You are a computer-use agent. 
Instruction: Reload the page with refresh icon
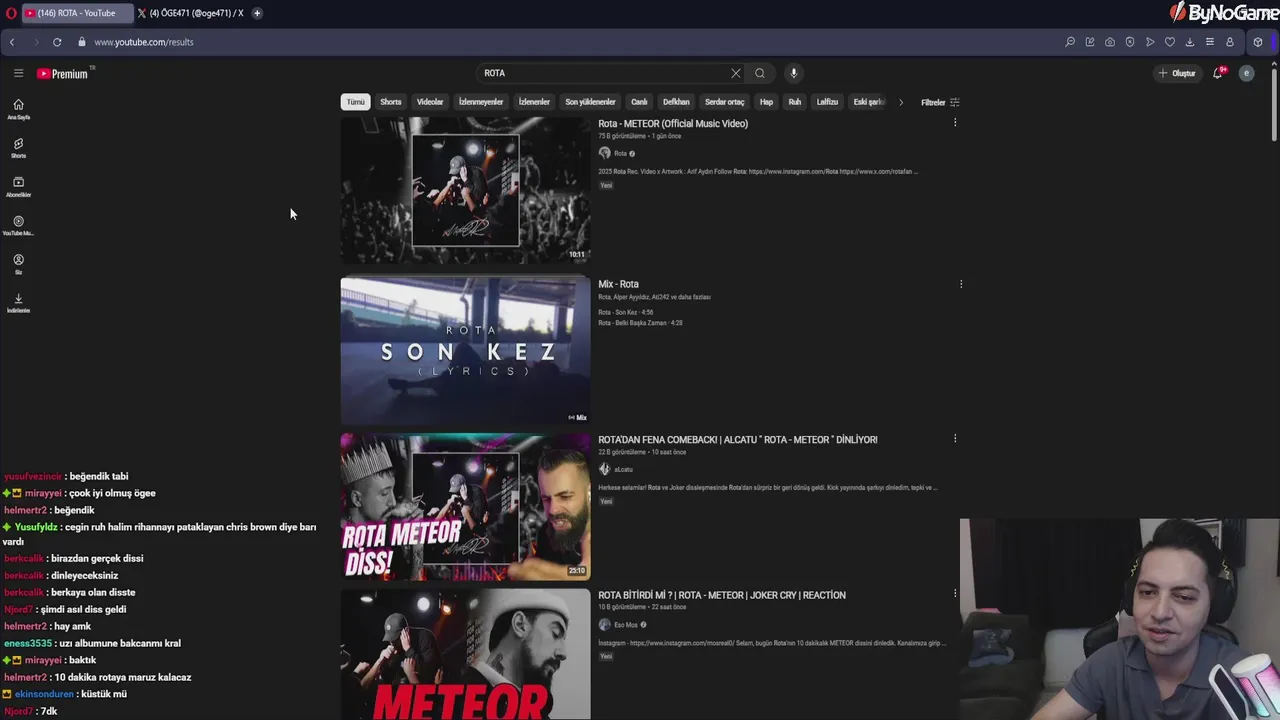click(57, 42)
